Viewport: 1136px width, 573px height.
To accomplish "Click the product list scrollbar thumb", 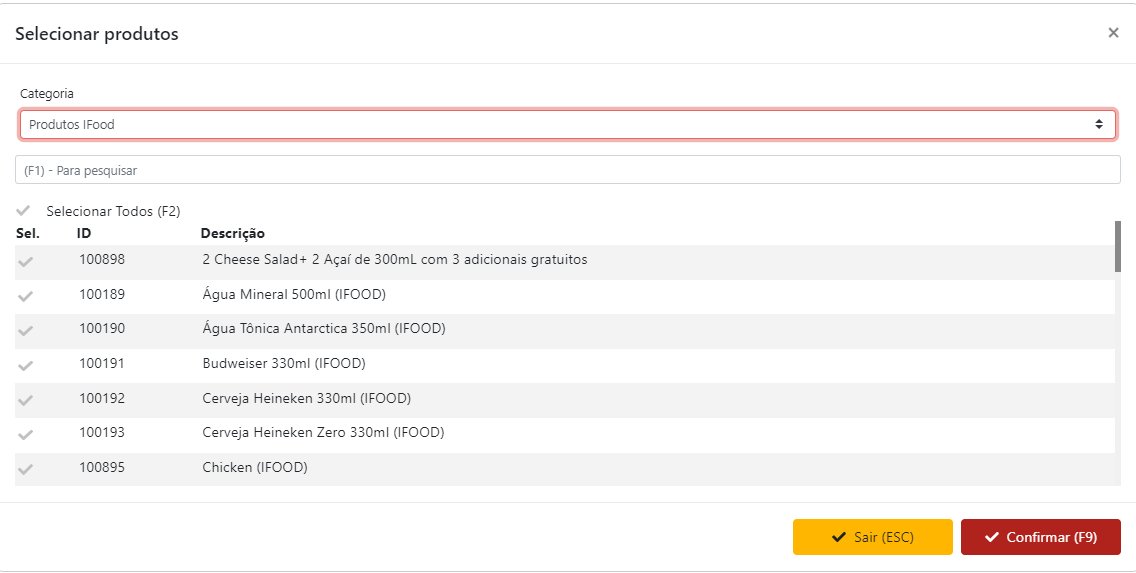I will (x=1117, y=246).
